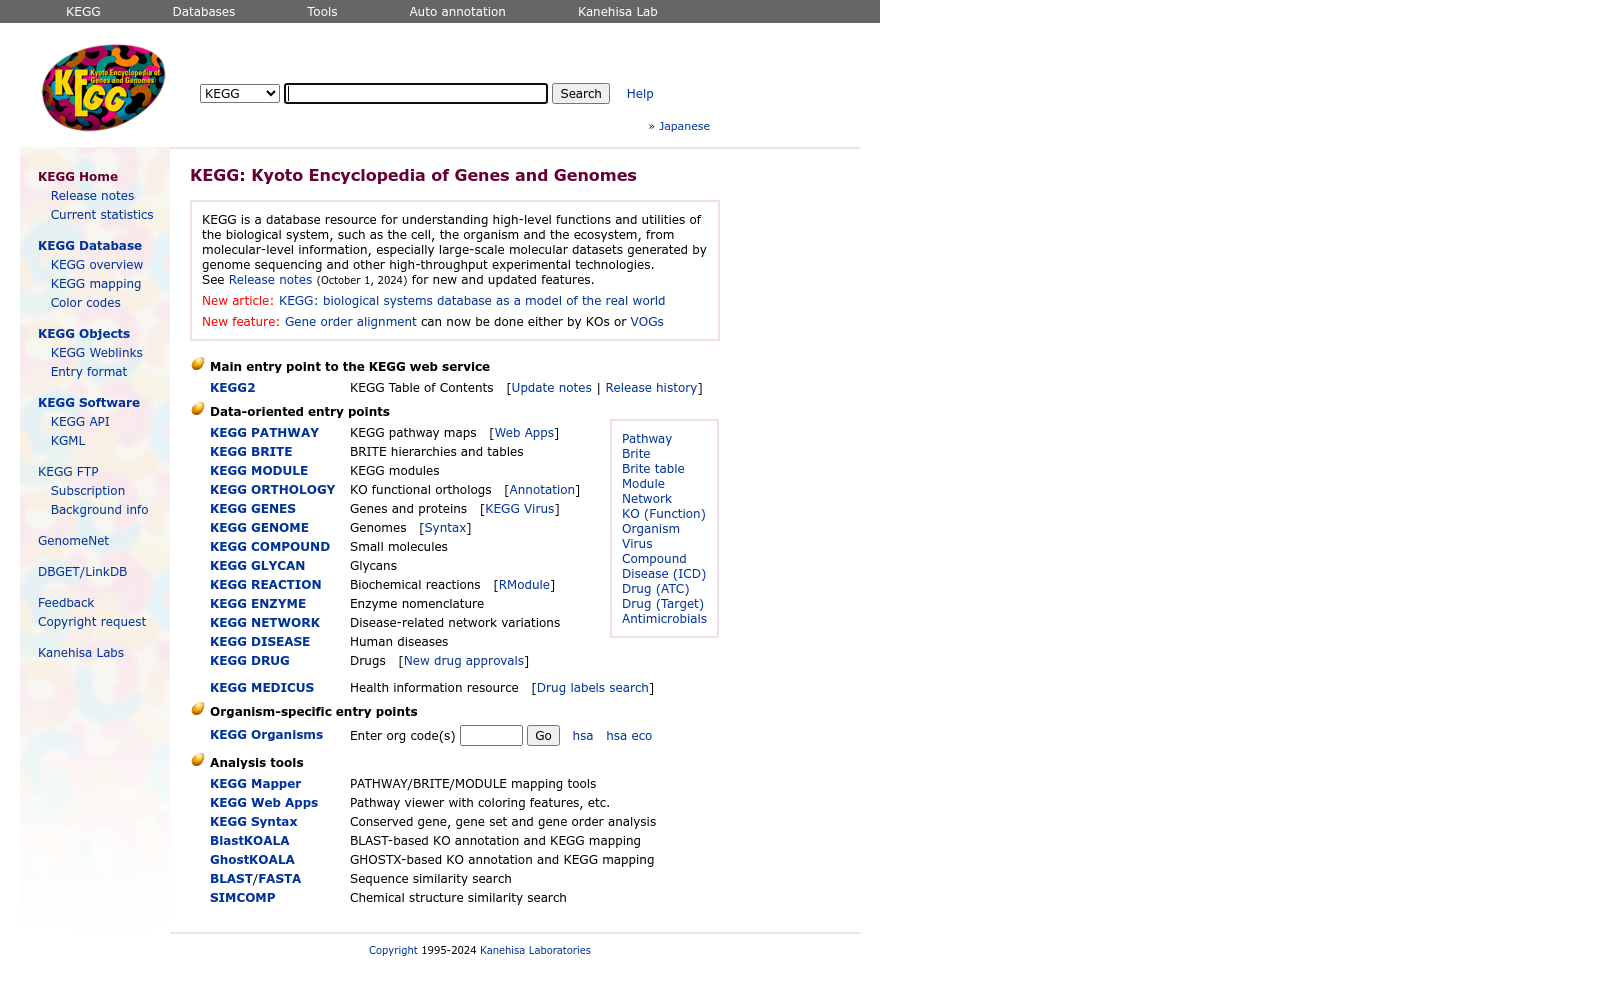
Task: Open the VOGs link
Action: tap(647, 322)
